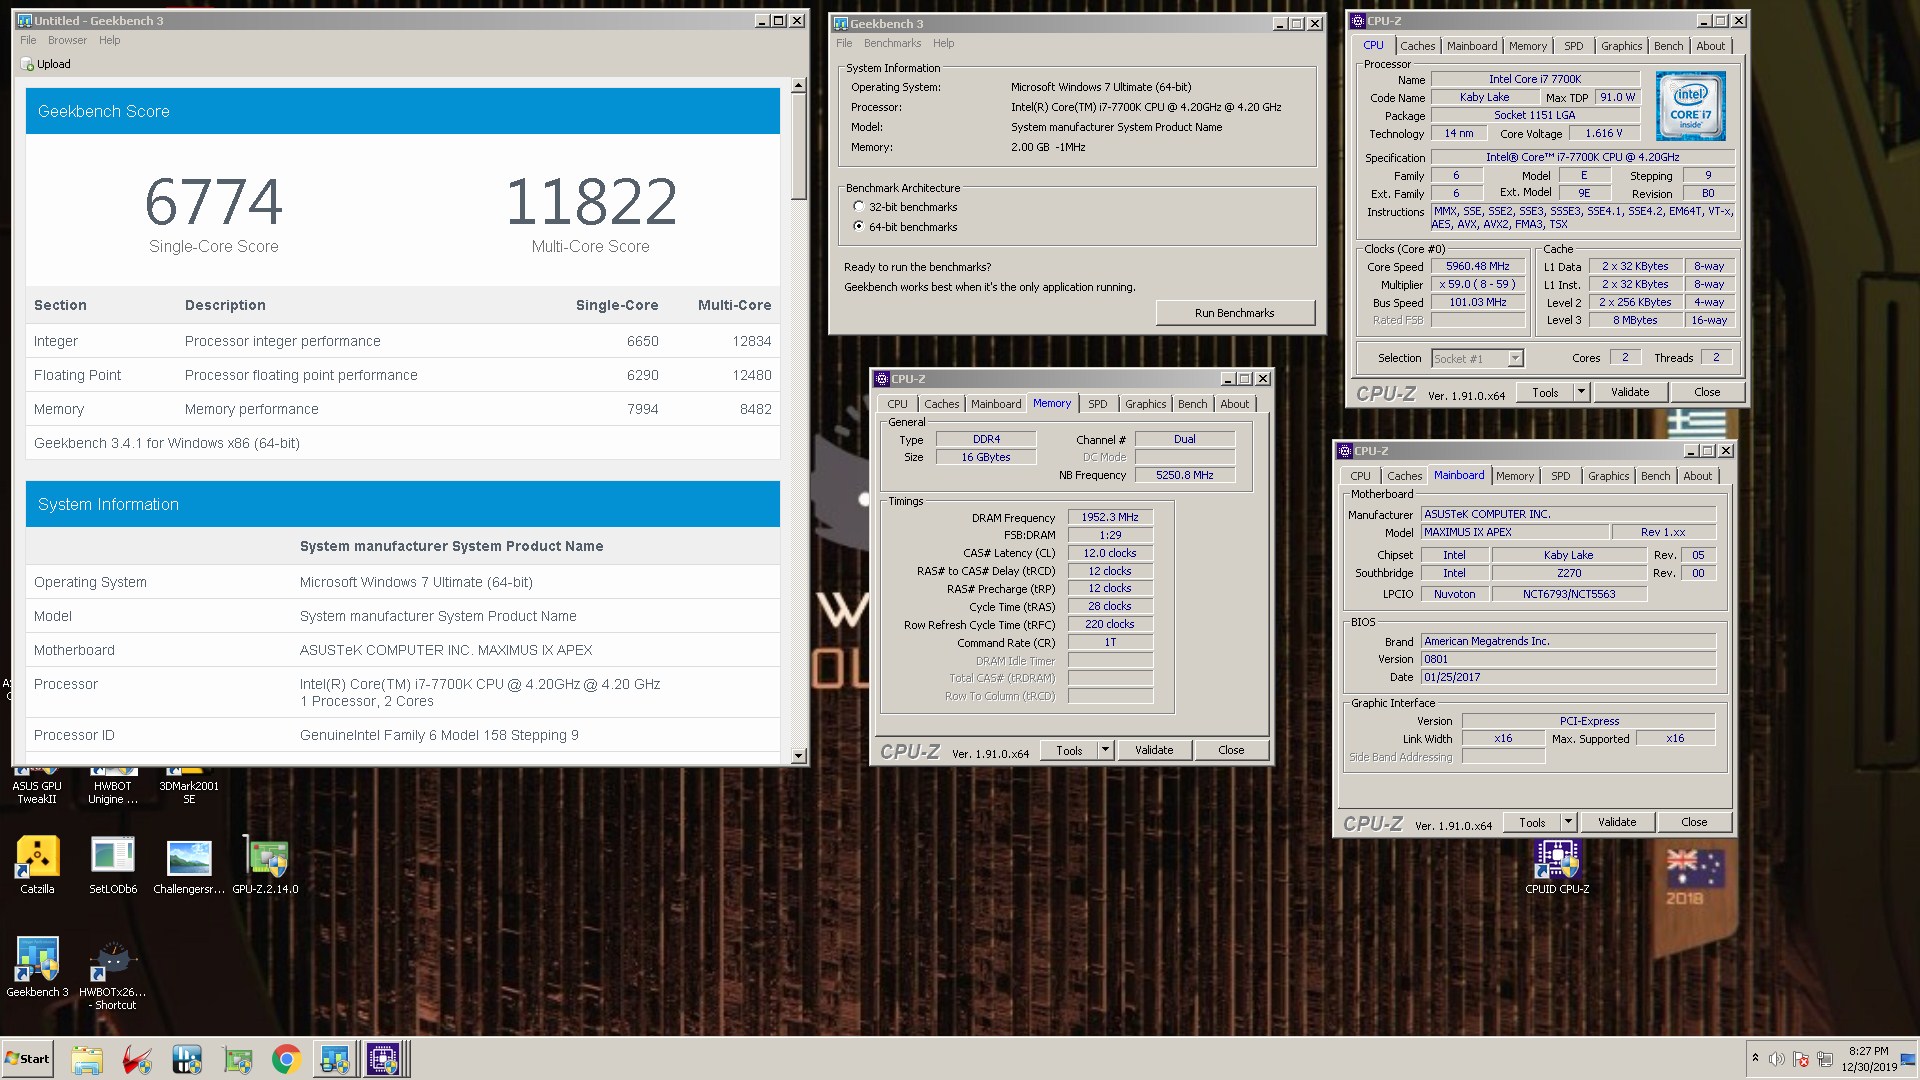
Task: Open GPU-Z from the taskbar
Action: (x=237, y=1059)
